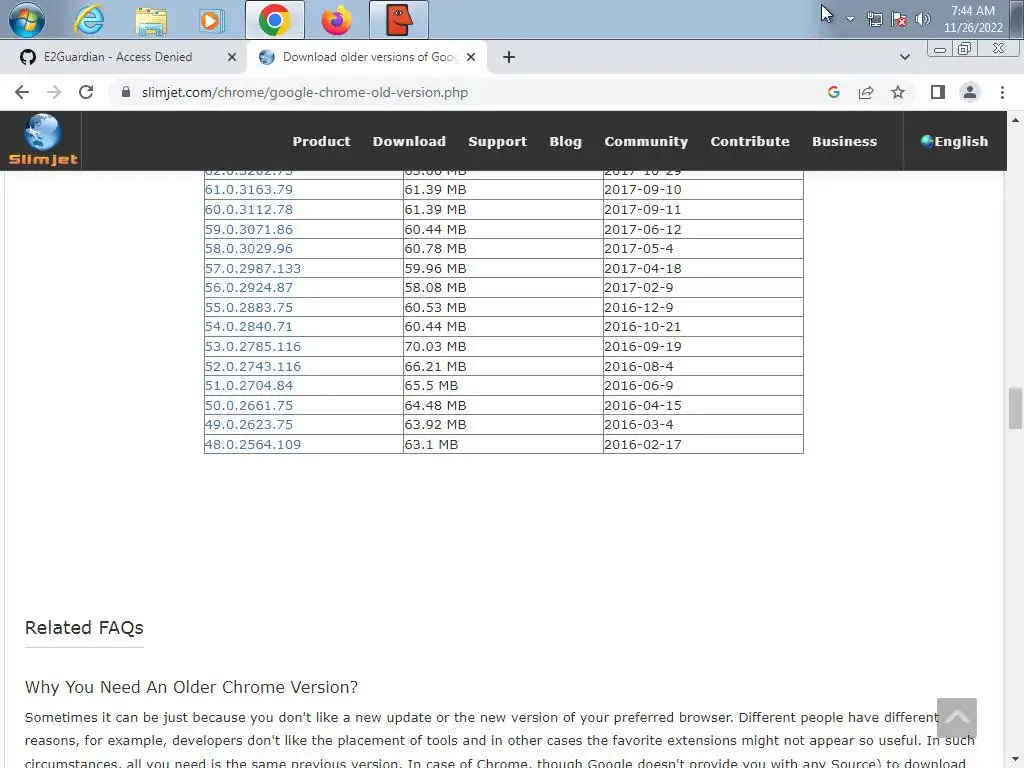1024x768 pixels.
Task: Download Chrome version 57.0.2987.133
Action: tap(253, 268)
